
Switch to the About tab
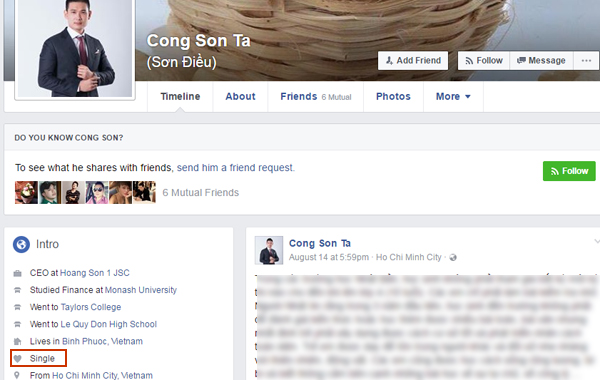pyautogui.click(x=240, y=96)
